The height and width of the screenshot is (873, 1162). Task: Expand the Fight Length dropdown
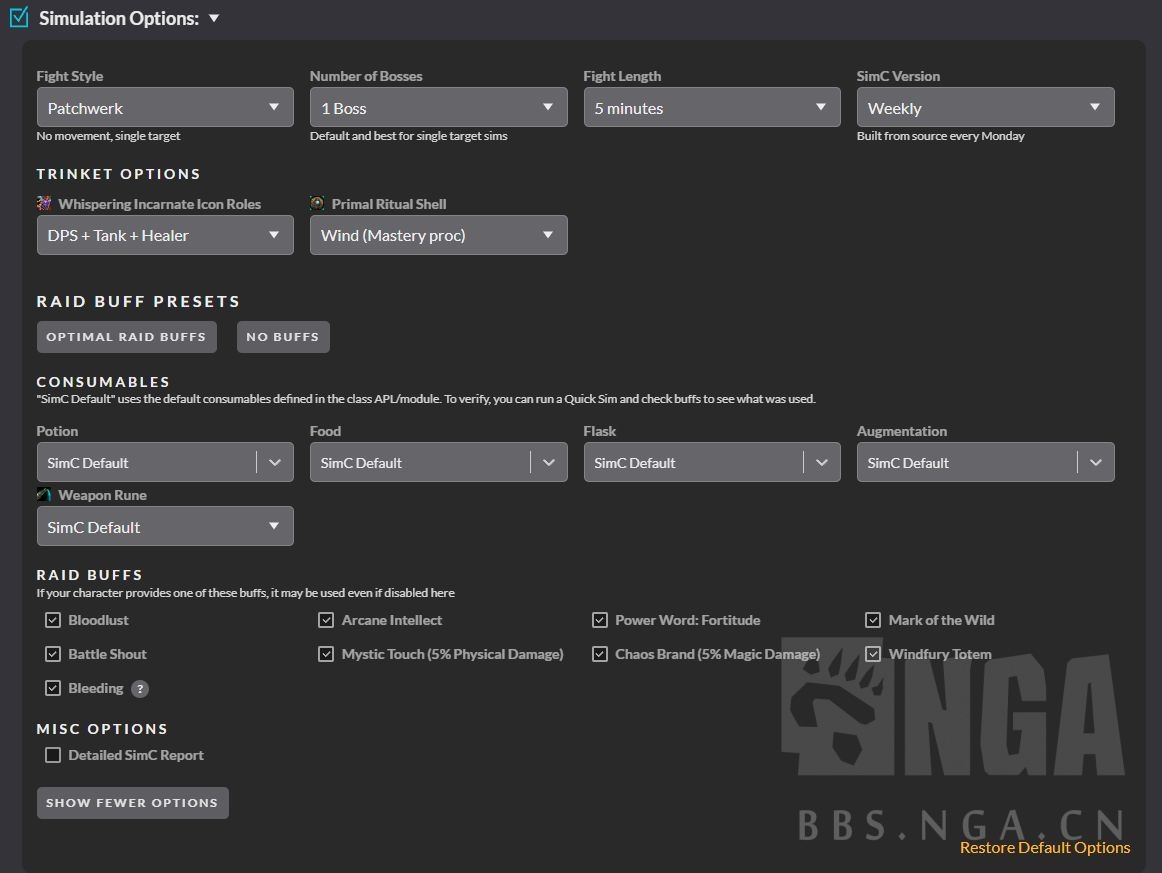[711, 108]
